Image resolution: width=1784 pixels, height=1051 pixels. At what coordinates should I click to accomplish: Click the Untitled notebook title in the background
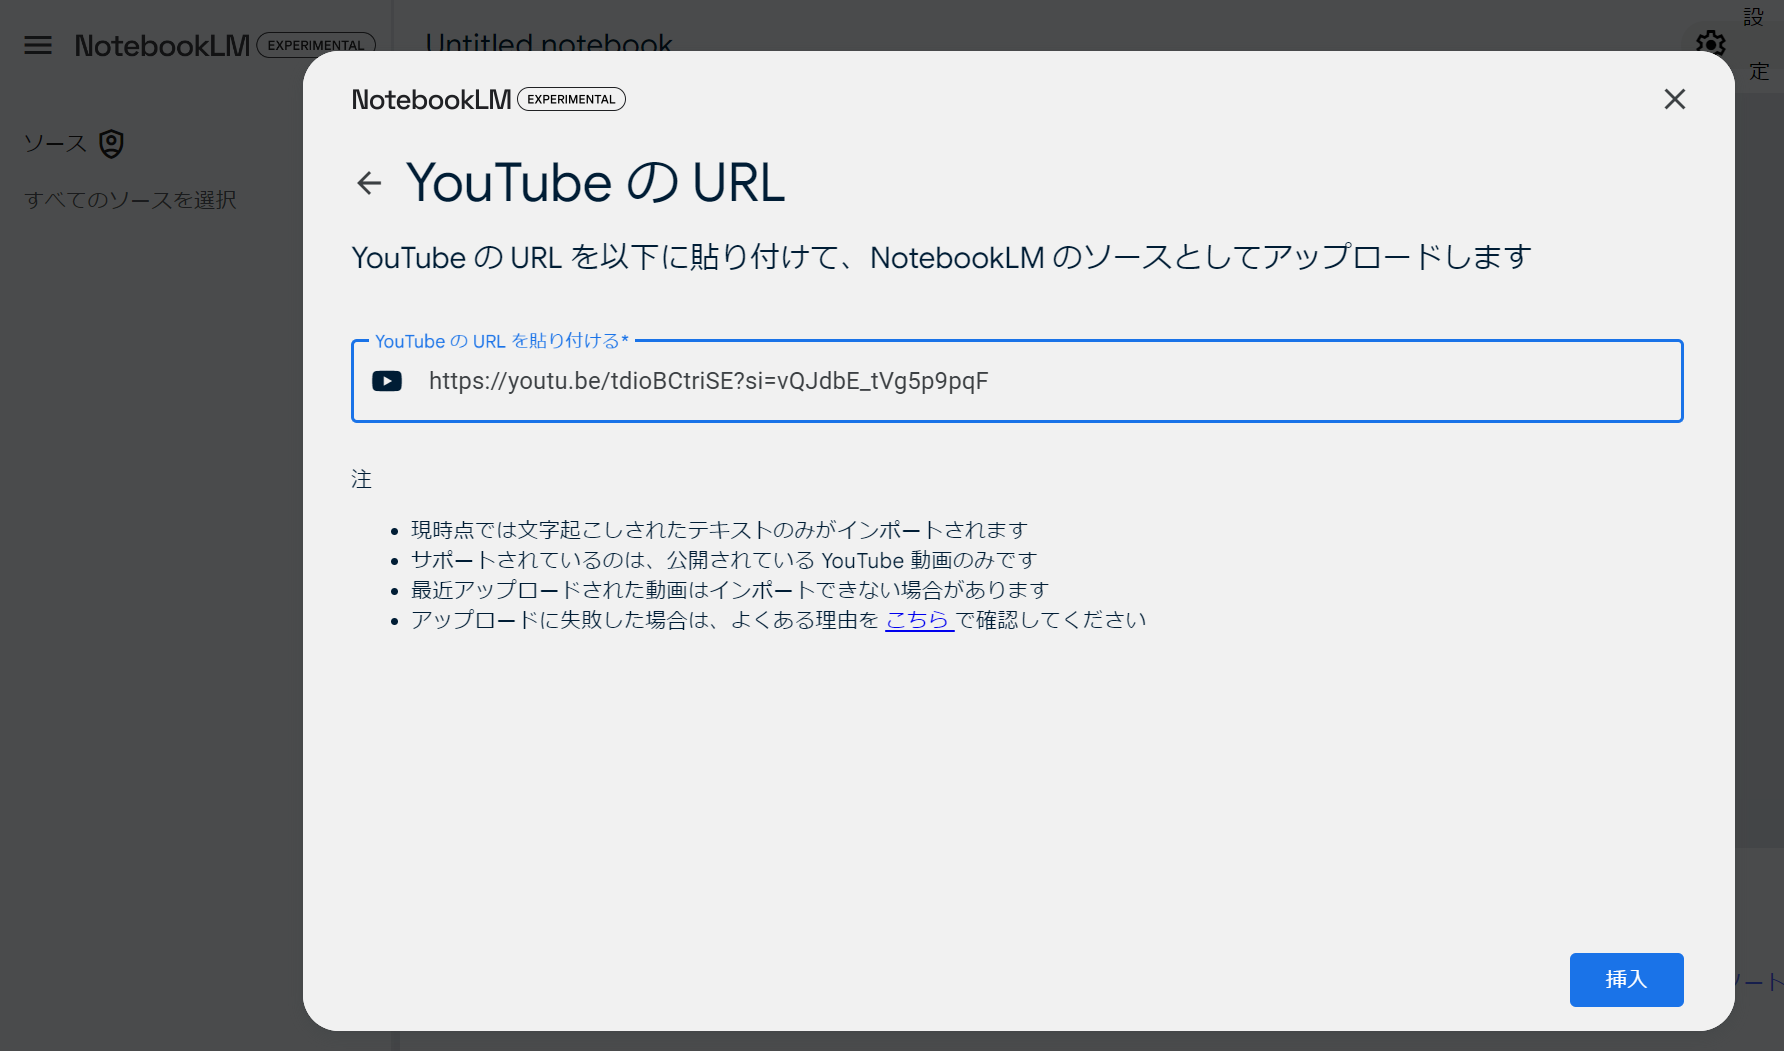(549, 43)
